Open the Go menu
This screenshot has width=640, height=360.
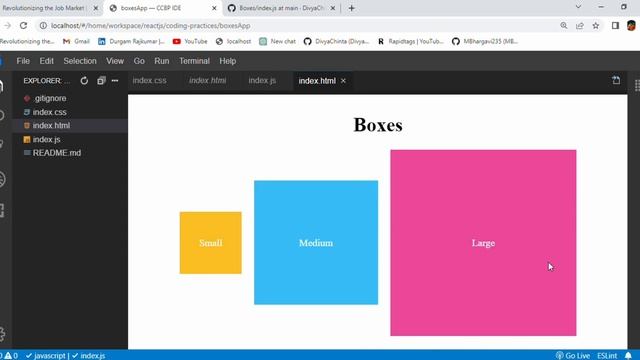click(x=139, y=61)
